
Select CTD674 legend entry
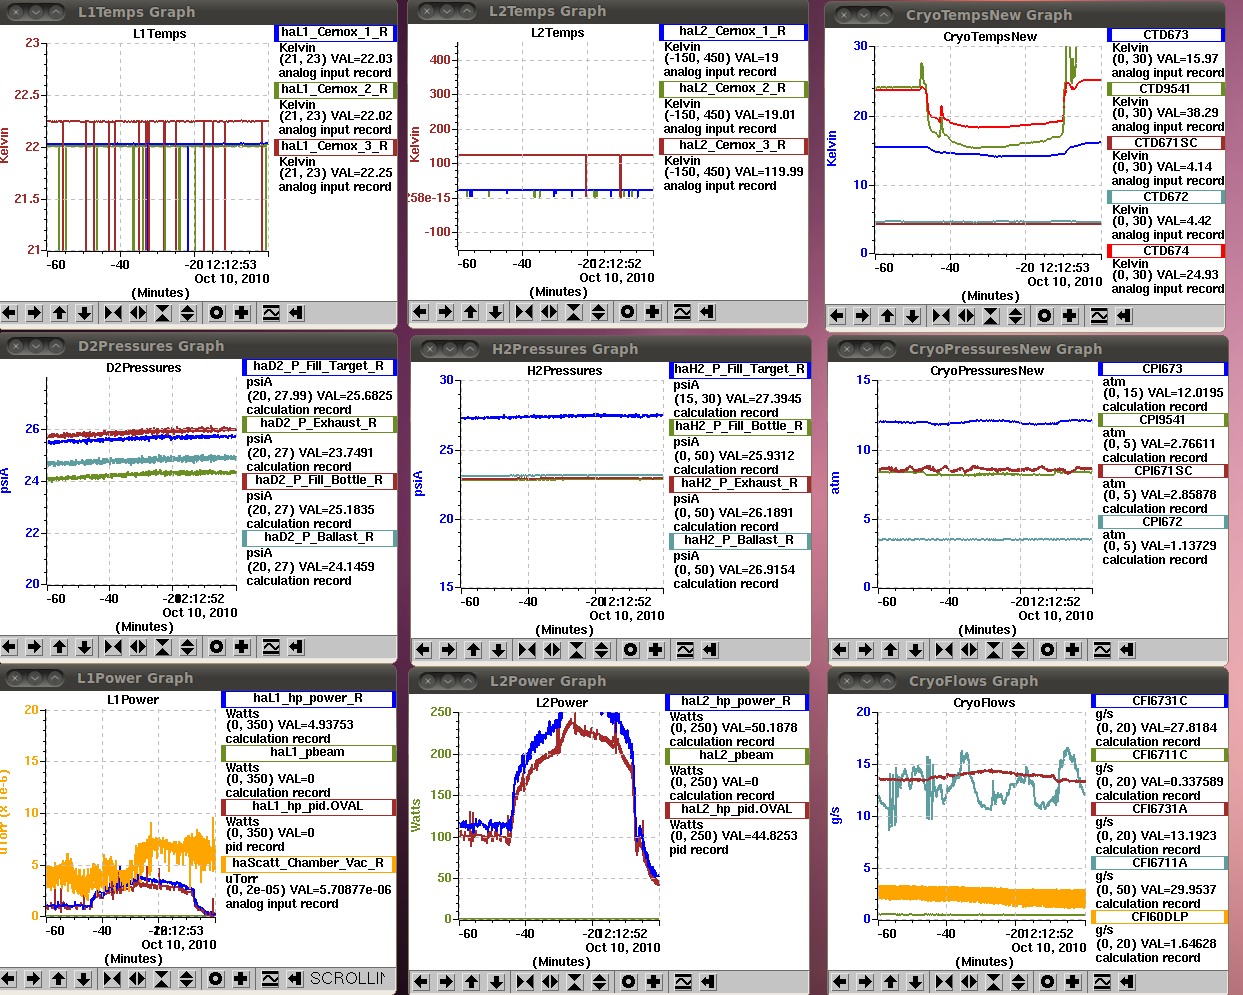coord(1166,251)
